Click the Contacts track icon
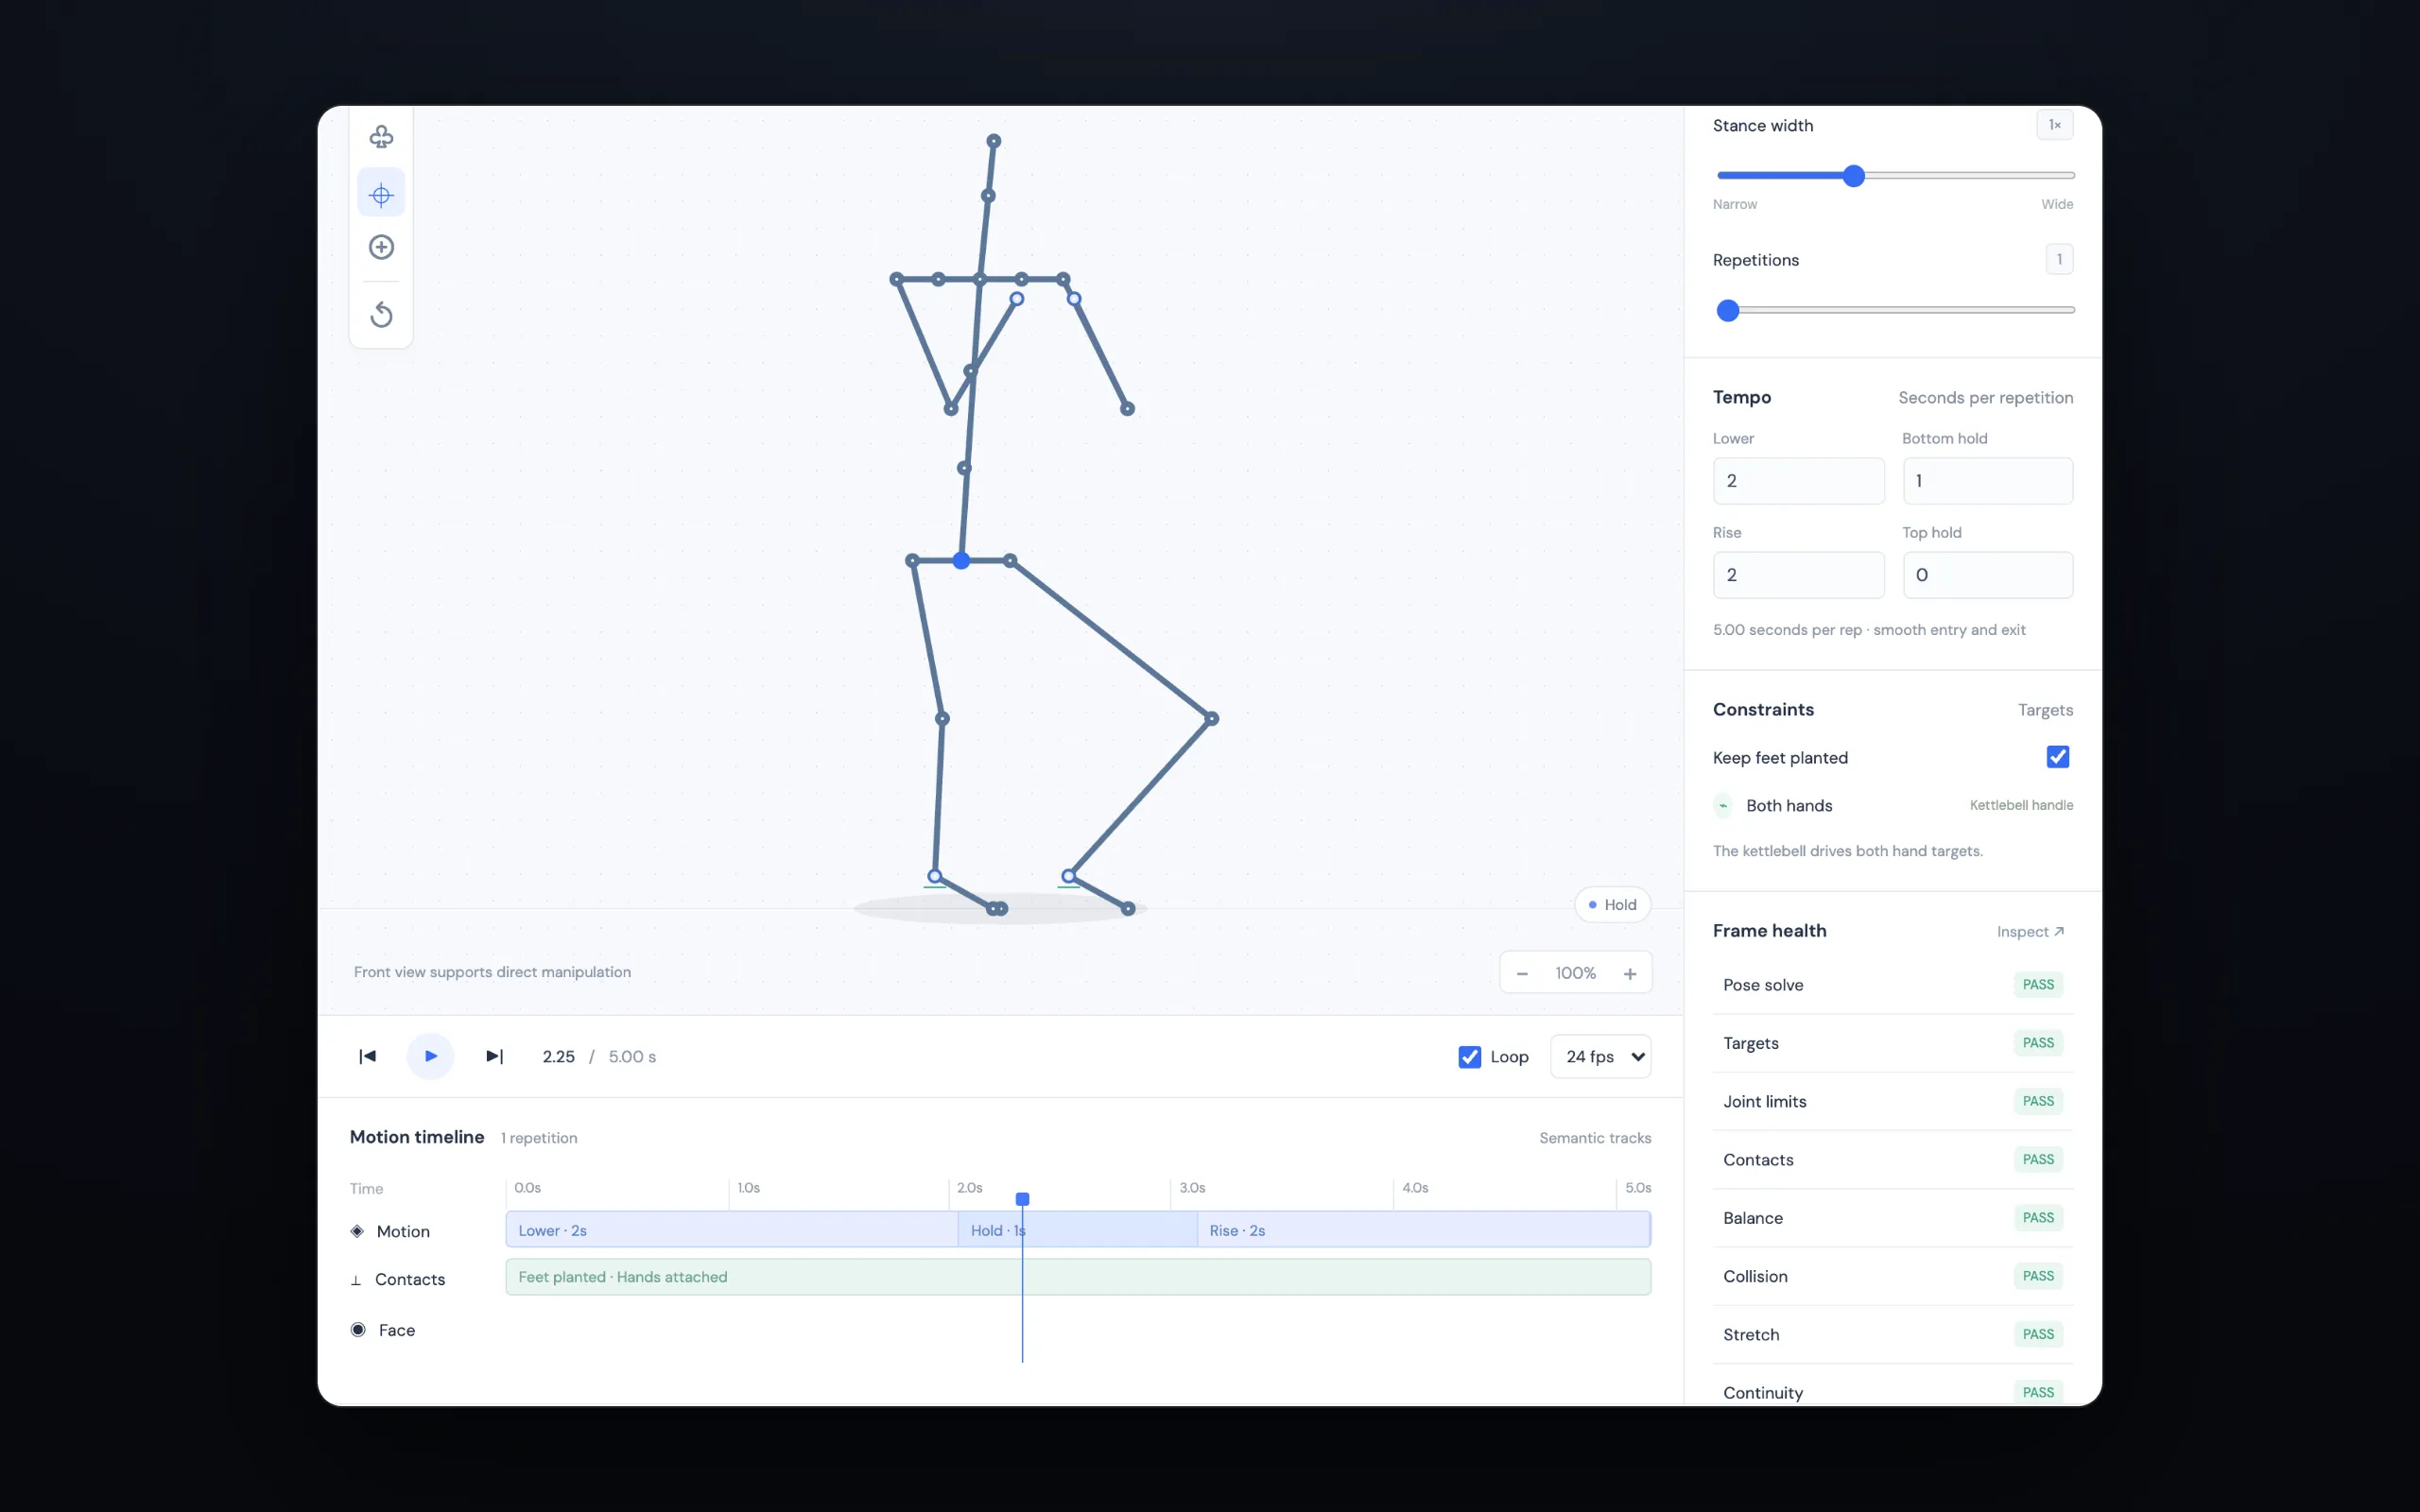 [x=356, y=1280]
